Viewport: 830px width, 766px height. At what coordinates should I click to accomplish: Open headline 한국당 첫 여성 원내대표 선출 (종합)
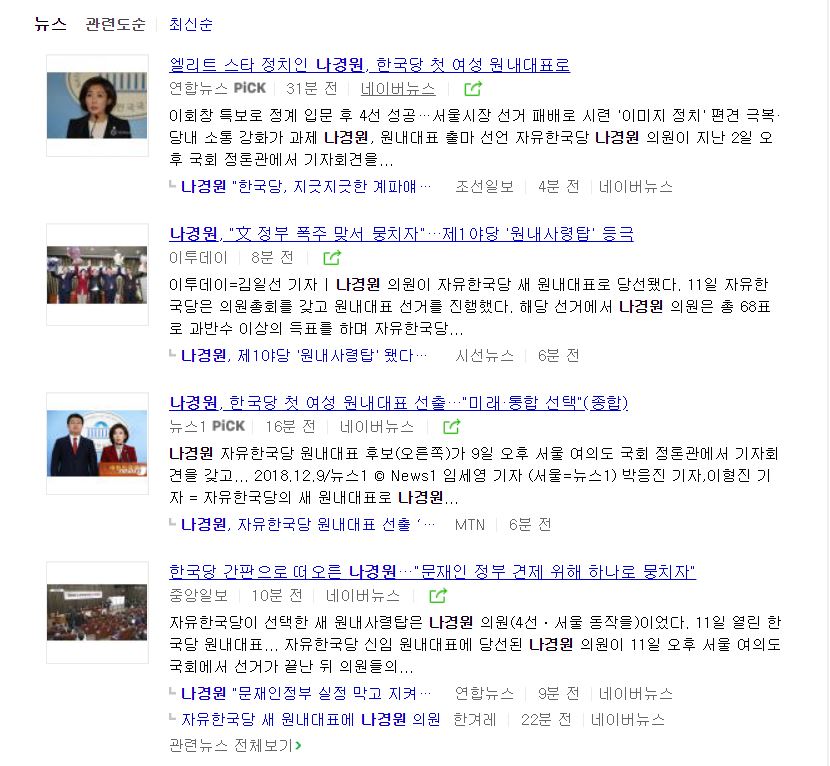point(399,402)
